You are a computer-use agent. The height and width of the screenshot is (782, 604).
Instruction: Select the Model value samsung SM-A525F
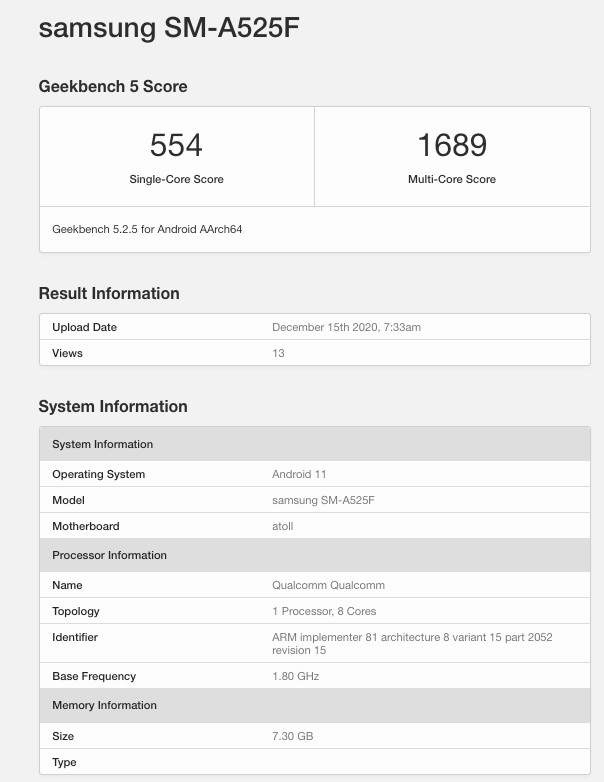click(323, 500)
